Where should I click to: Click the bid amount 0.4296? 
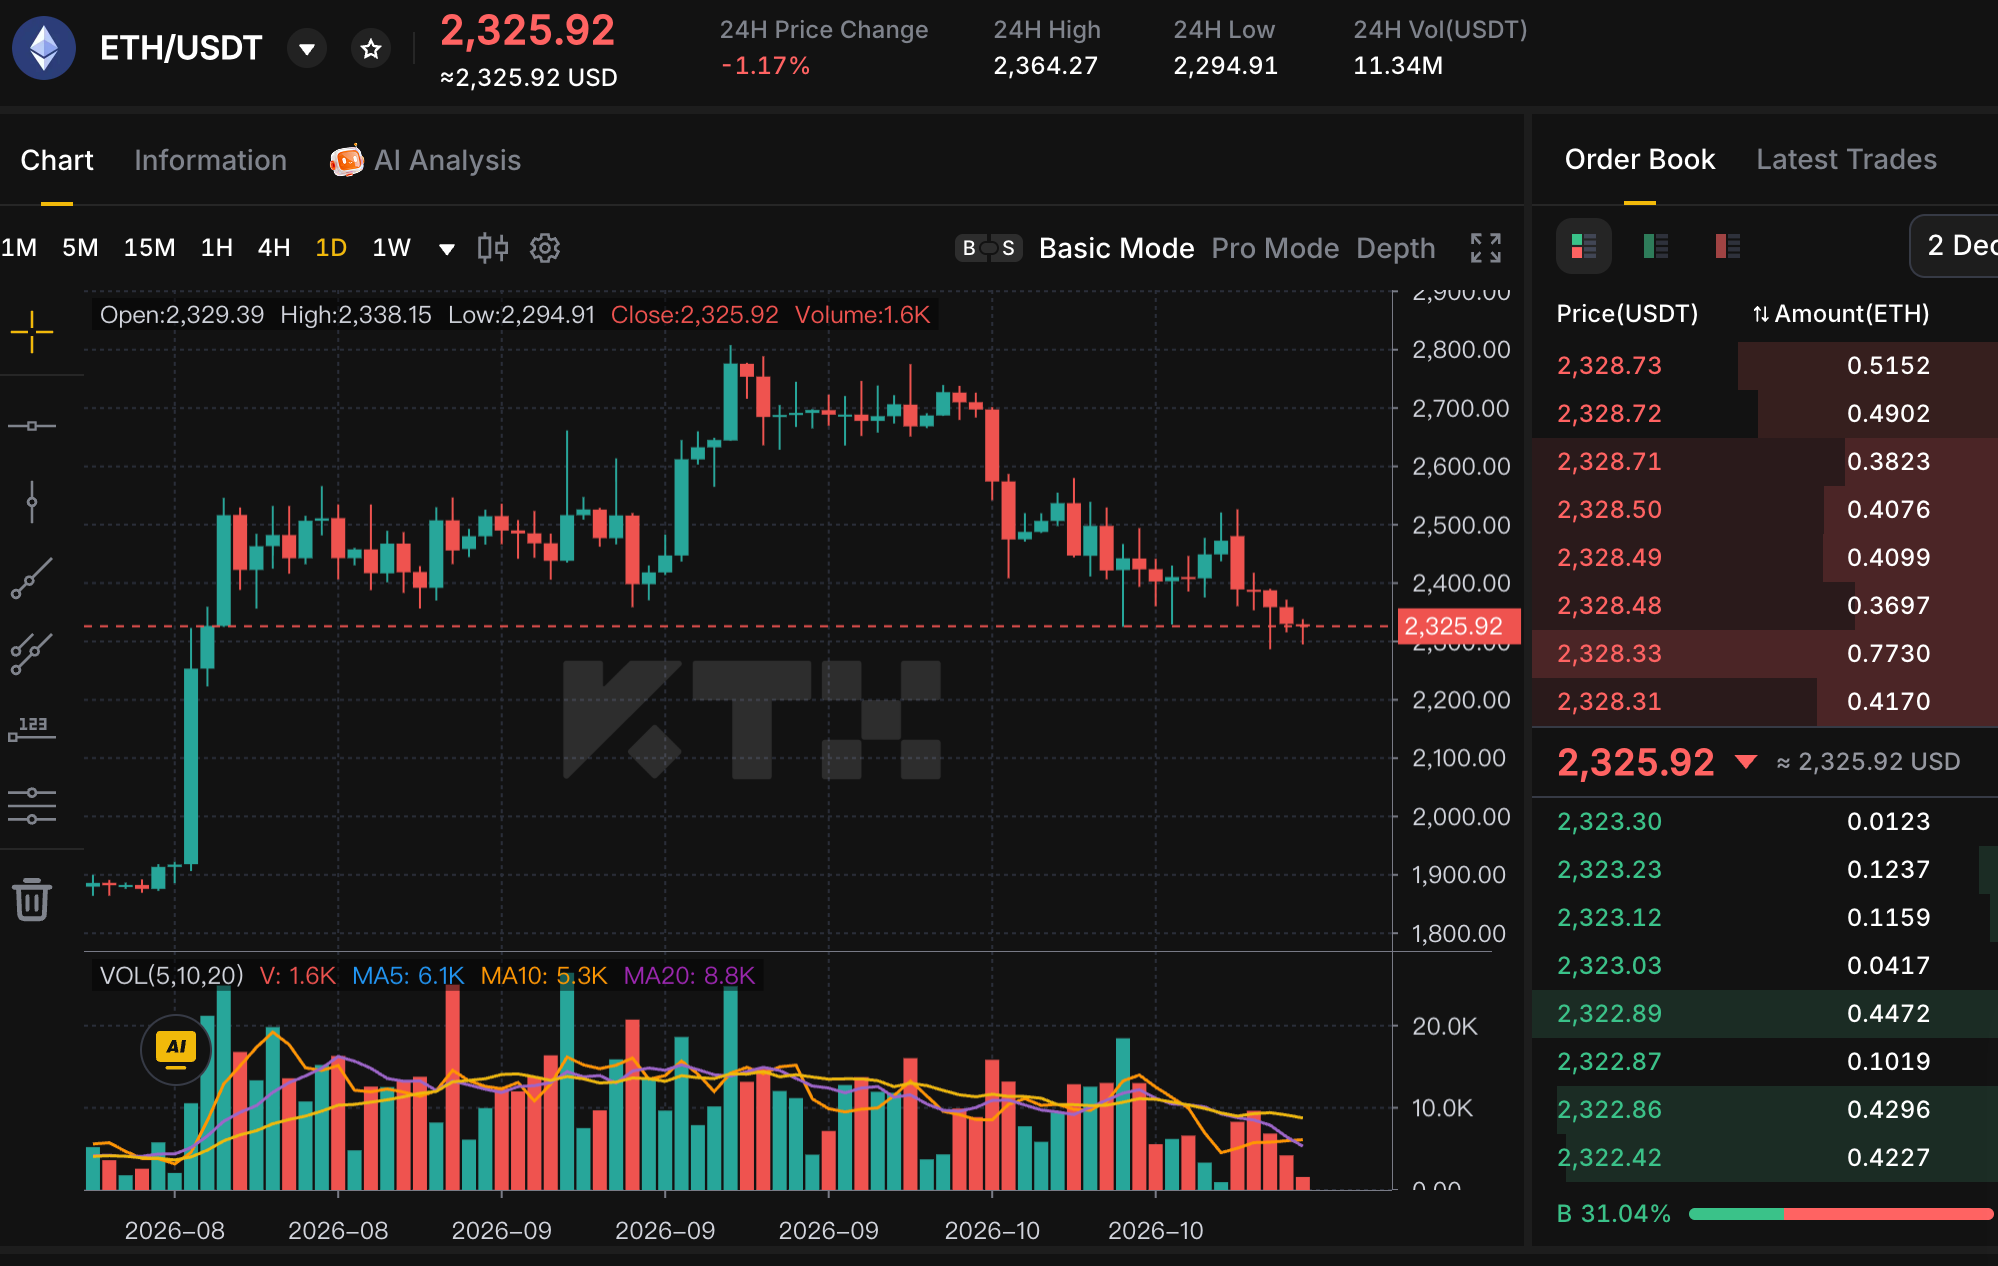(1888, 1109)
